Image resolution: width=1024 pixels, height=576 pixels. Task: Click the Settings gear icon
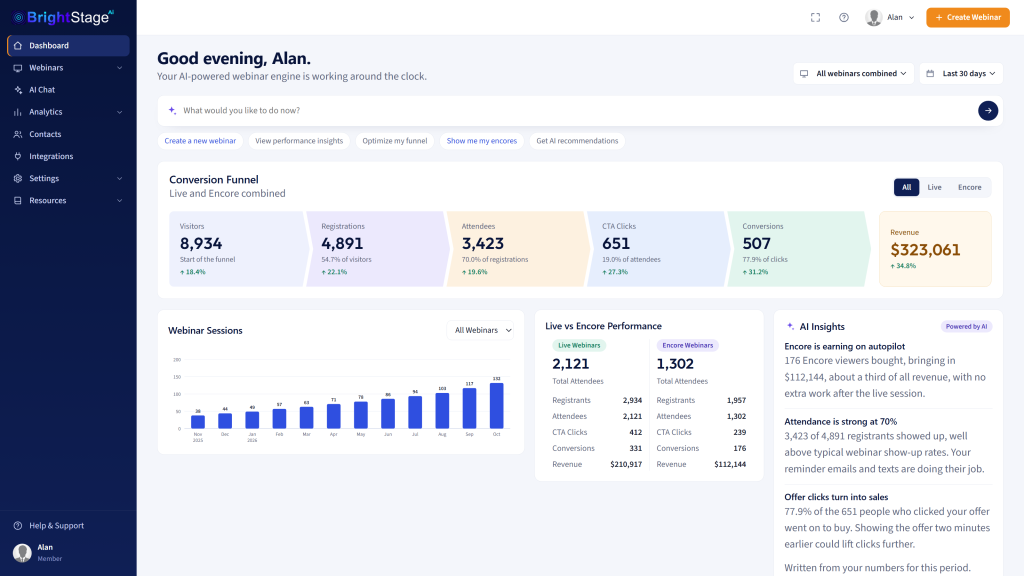point(18,178)
